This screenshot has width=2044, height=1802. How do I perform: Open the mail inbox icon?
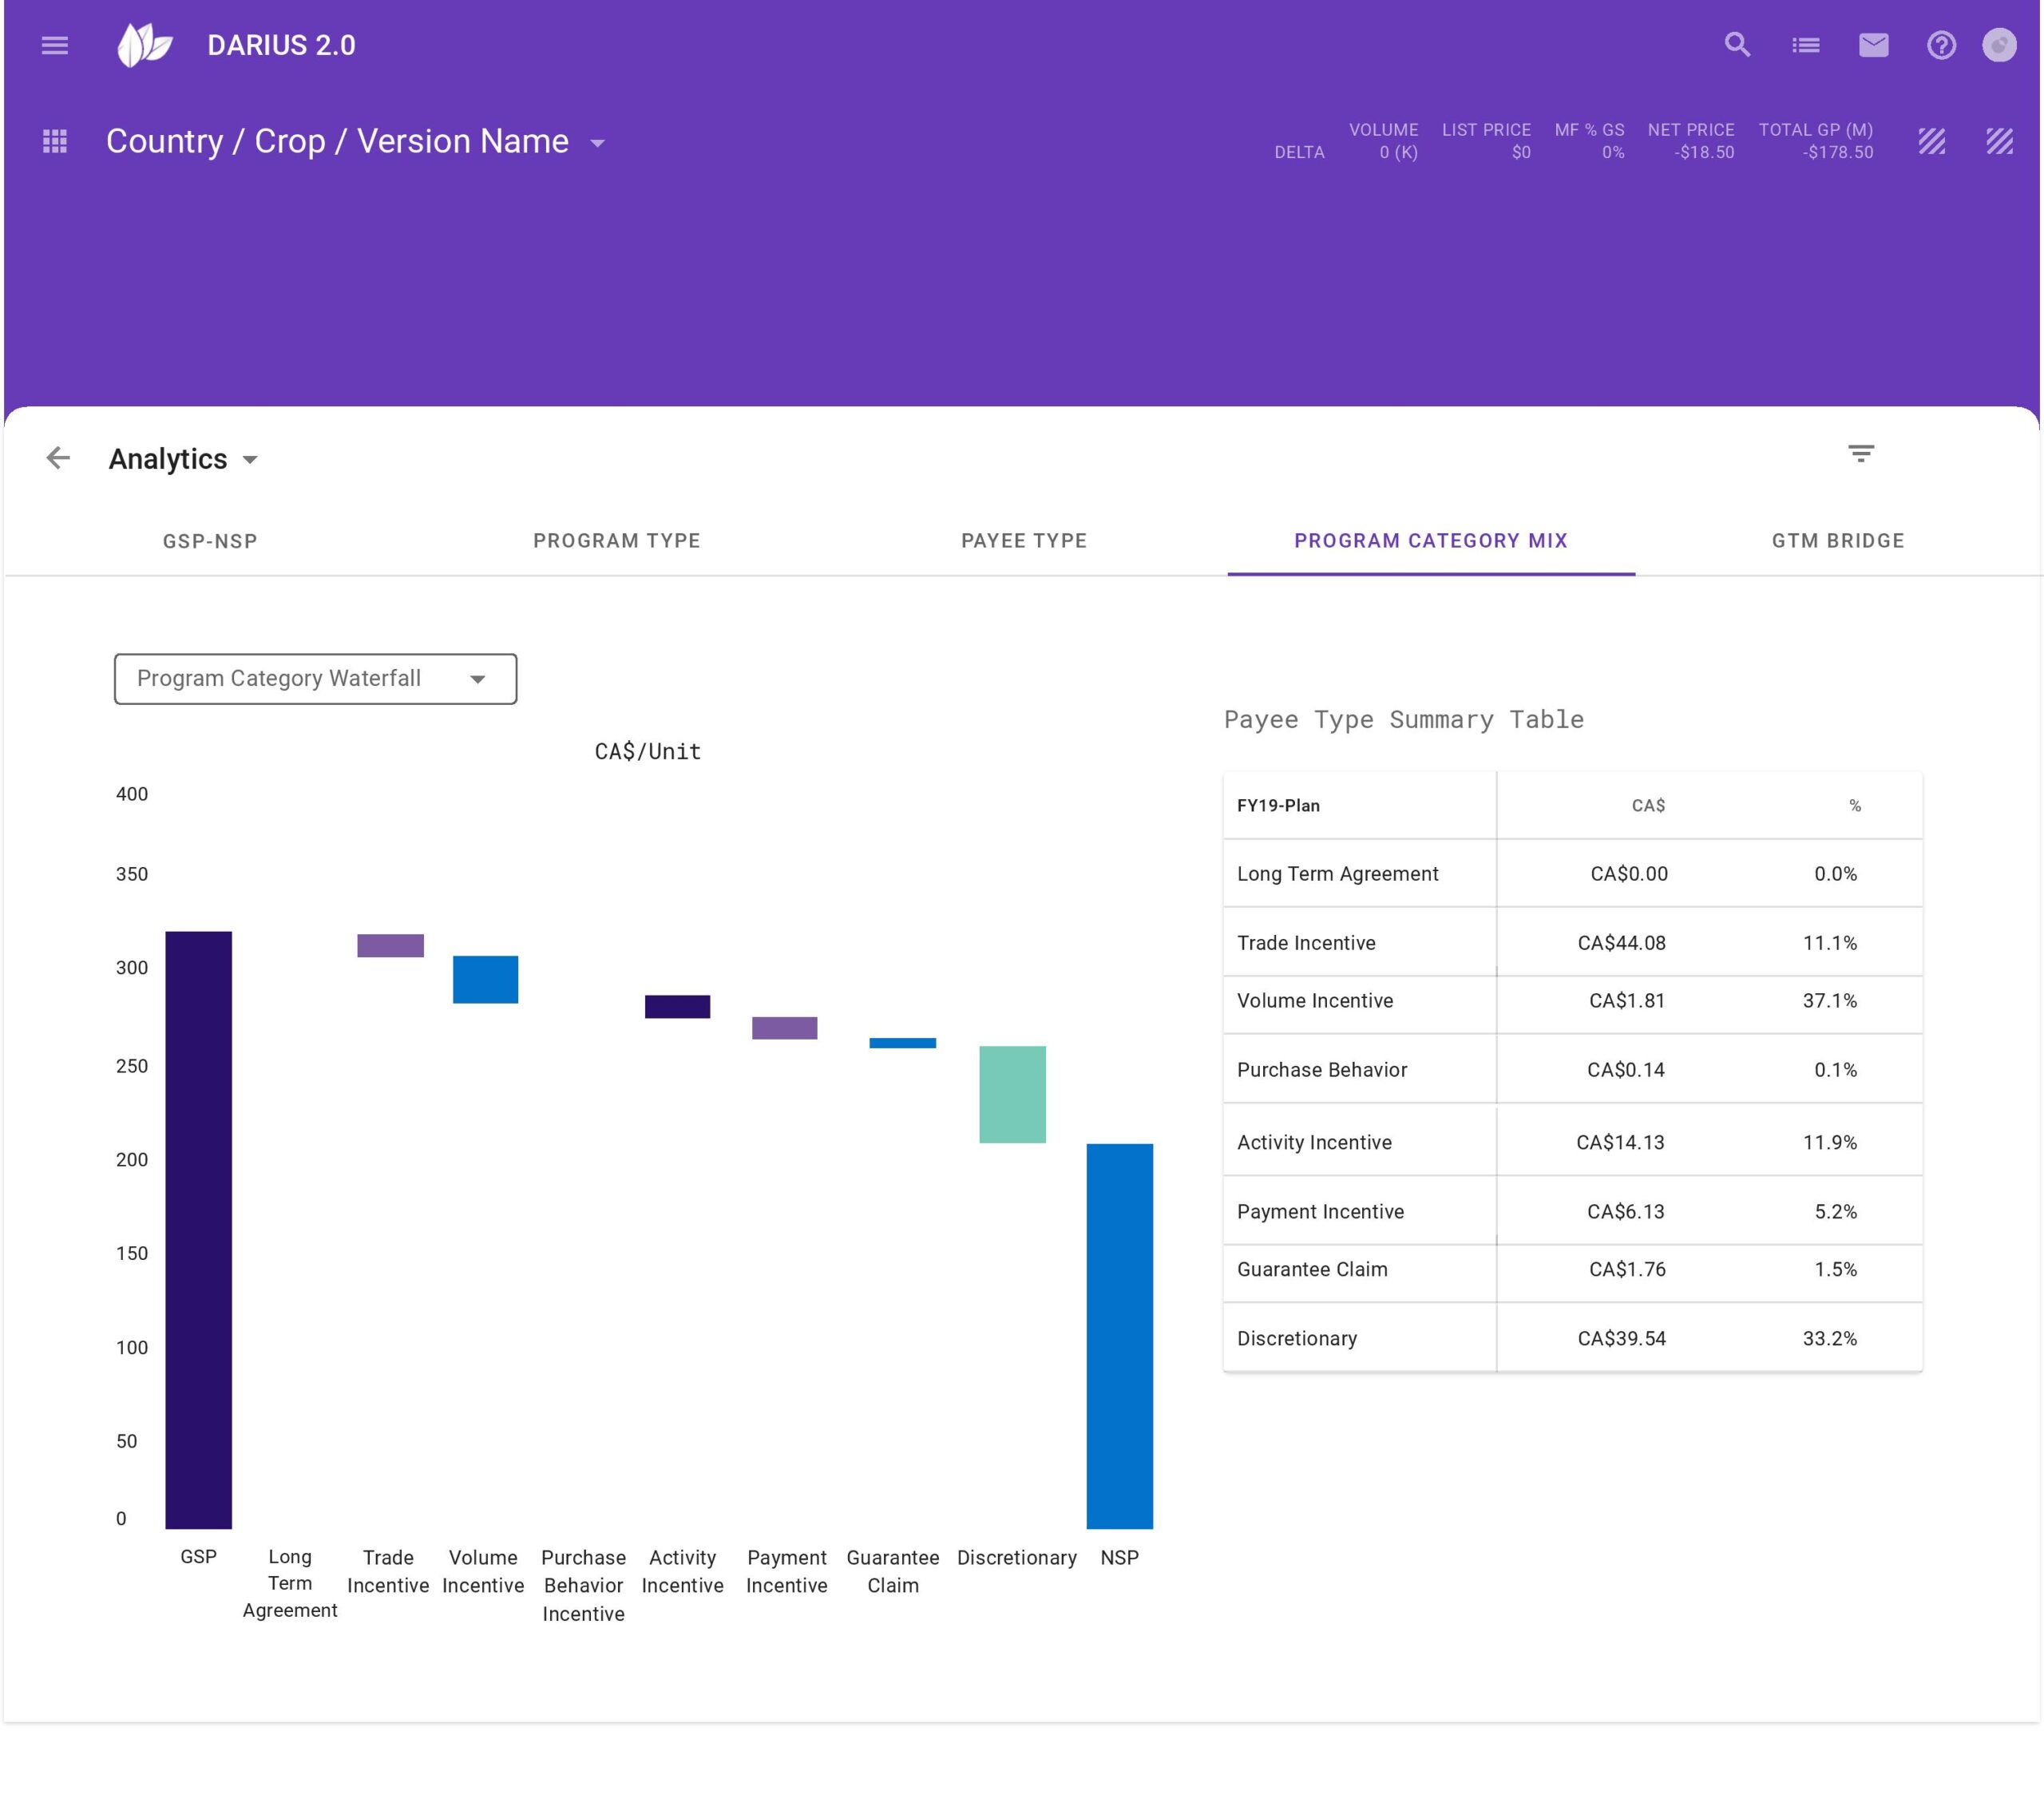click(x=1873, y=45)
